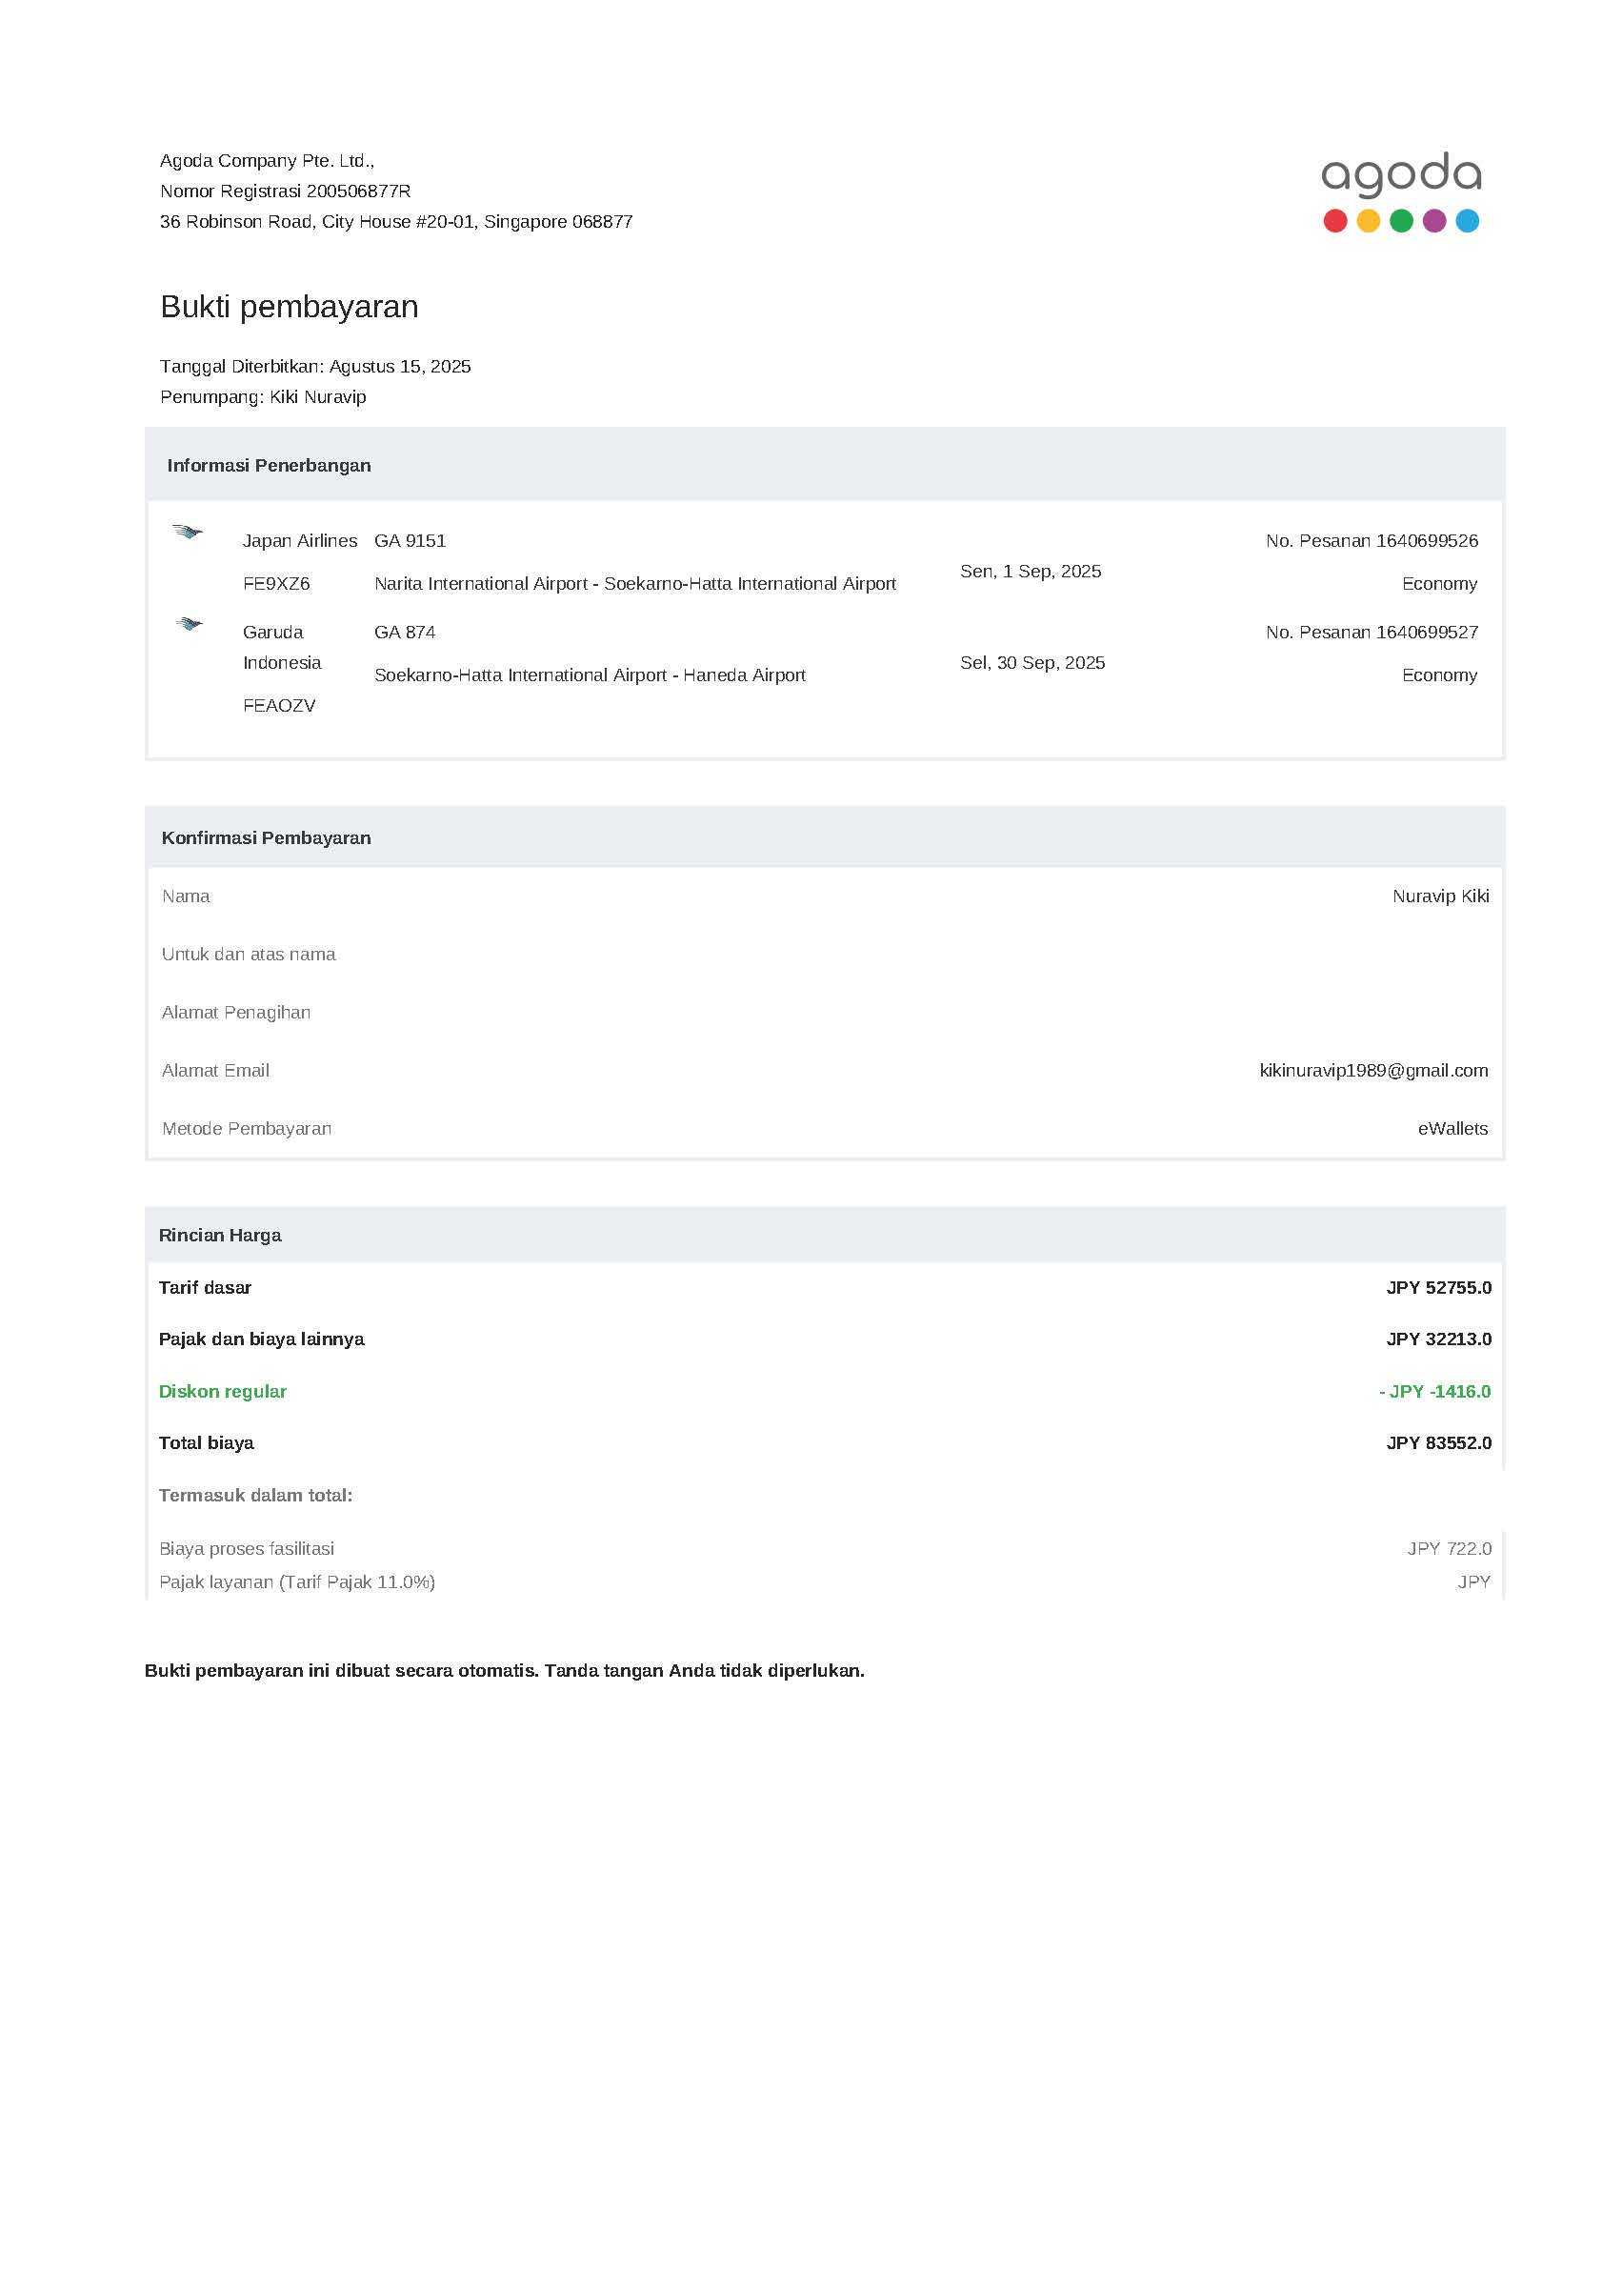Screen dimensions: 1622x2296
Task: Click the Agoda wordmark logo
Action: 1400,175
